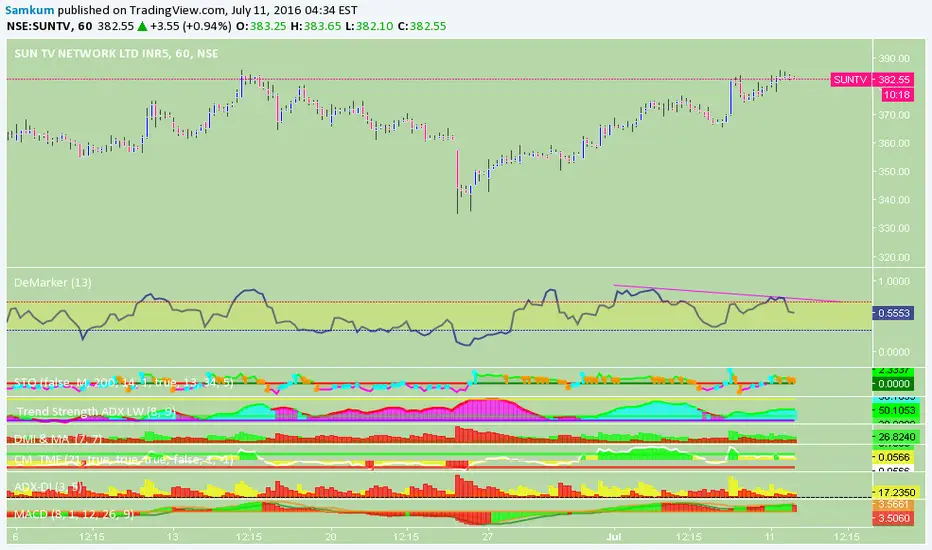This screenshot has width=932, height=550.
Task: Click the DeMarker 1.0000 axis label
Action: [x=894, y=281]
